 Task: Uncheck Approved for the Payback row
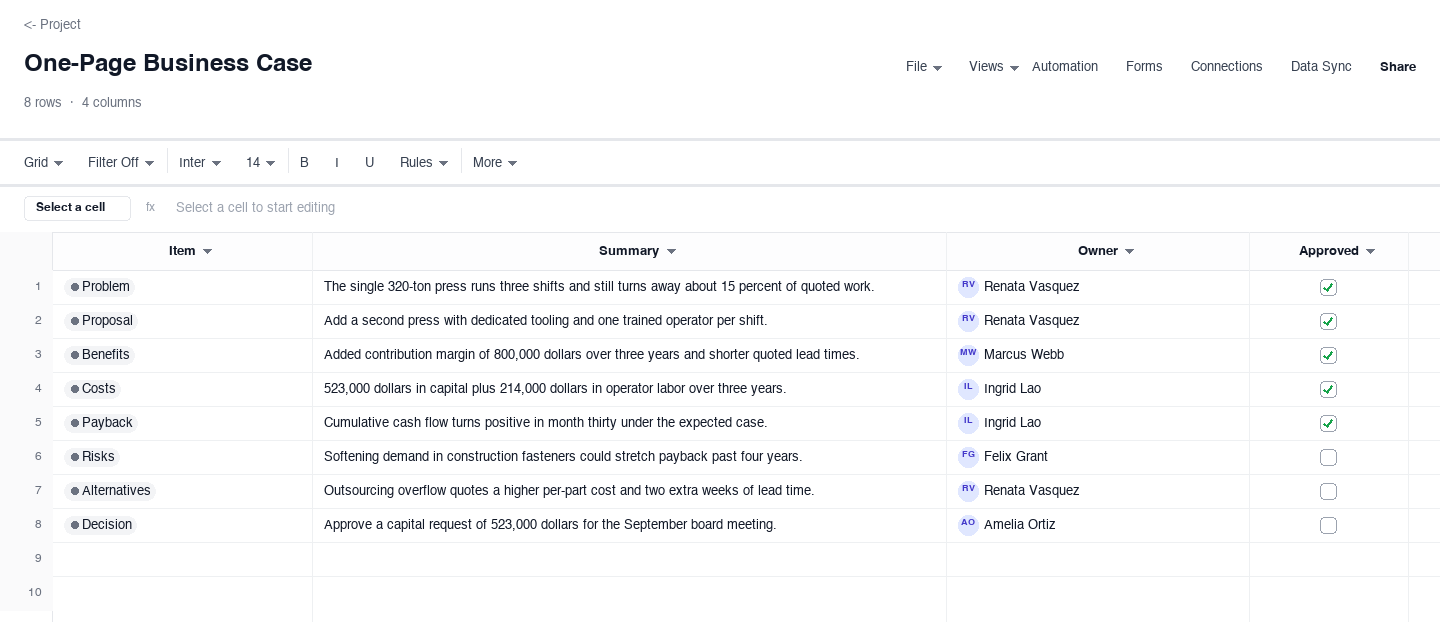[1328, 423]
